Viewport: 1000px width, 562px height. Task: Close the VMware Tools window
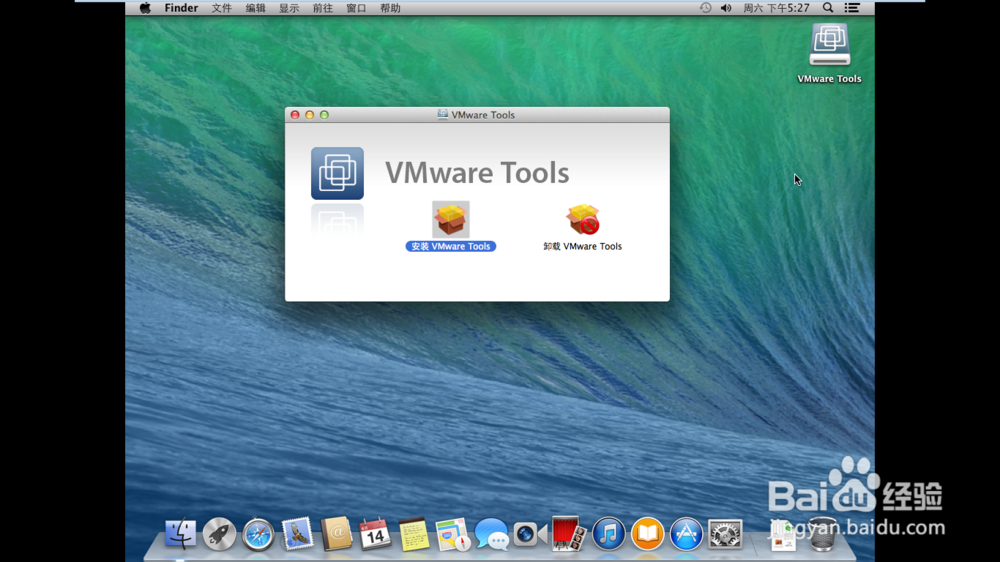point(295,115)
